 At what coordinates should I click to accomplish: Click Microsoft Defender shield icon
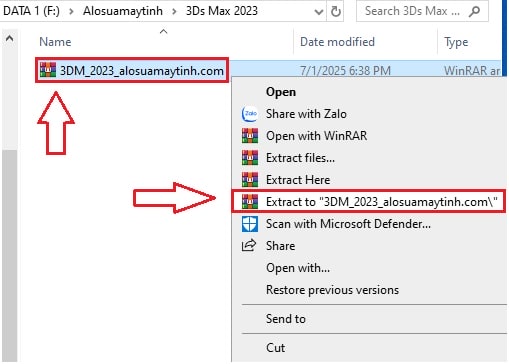[250, 224]
